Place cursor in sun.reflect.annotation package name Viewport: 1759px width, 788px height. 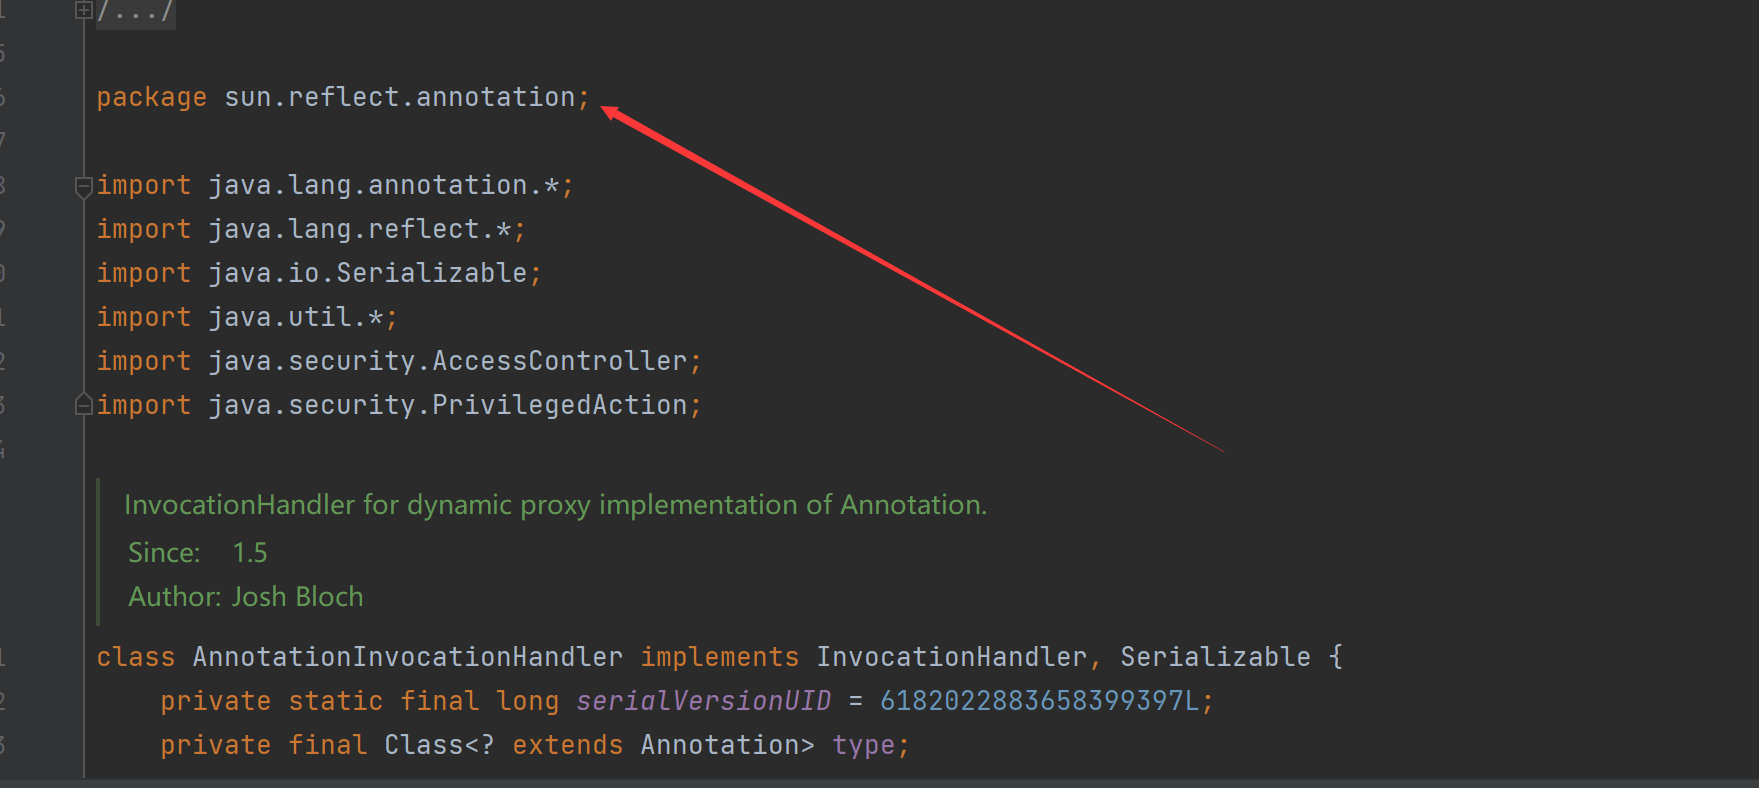pos(400,97)
